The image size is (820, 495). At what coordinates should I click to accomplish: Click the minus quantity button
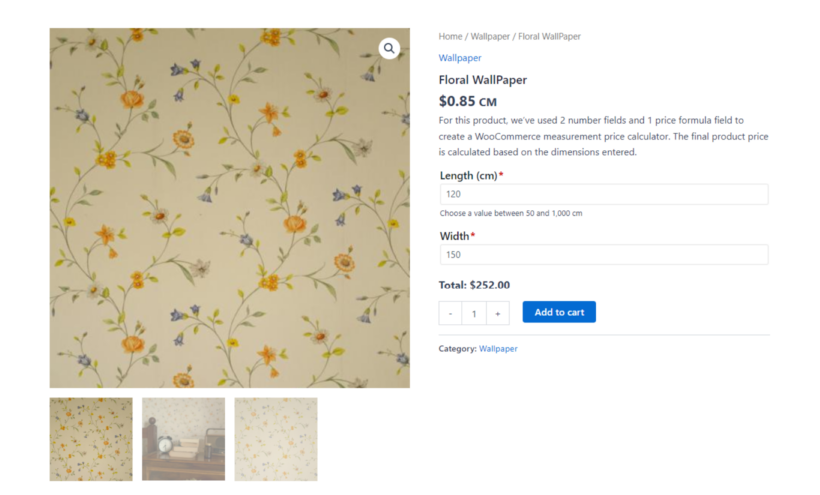450,313
